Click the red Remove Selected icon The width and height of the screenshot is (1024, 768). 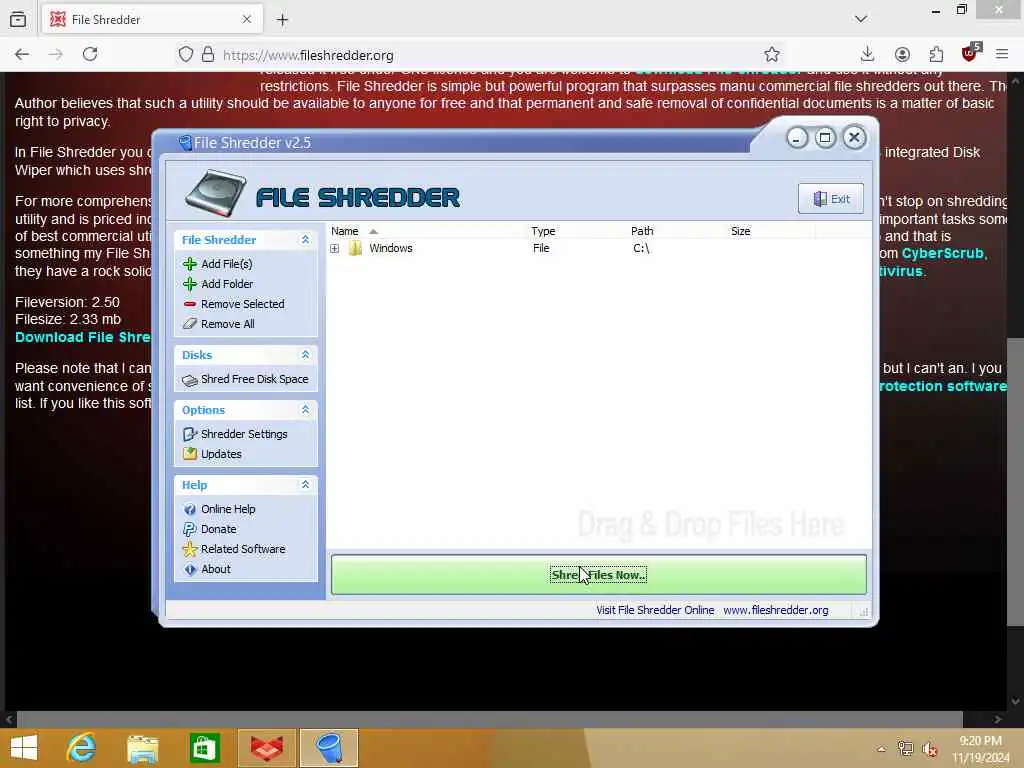190,304
